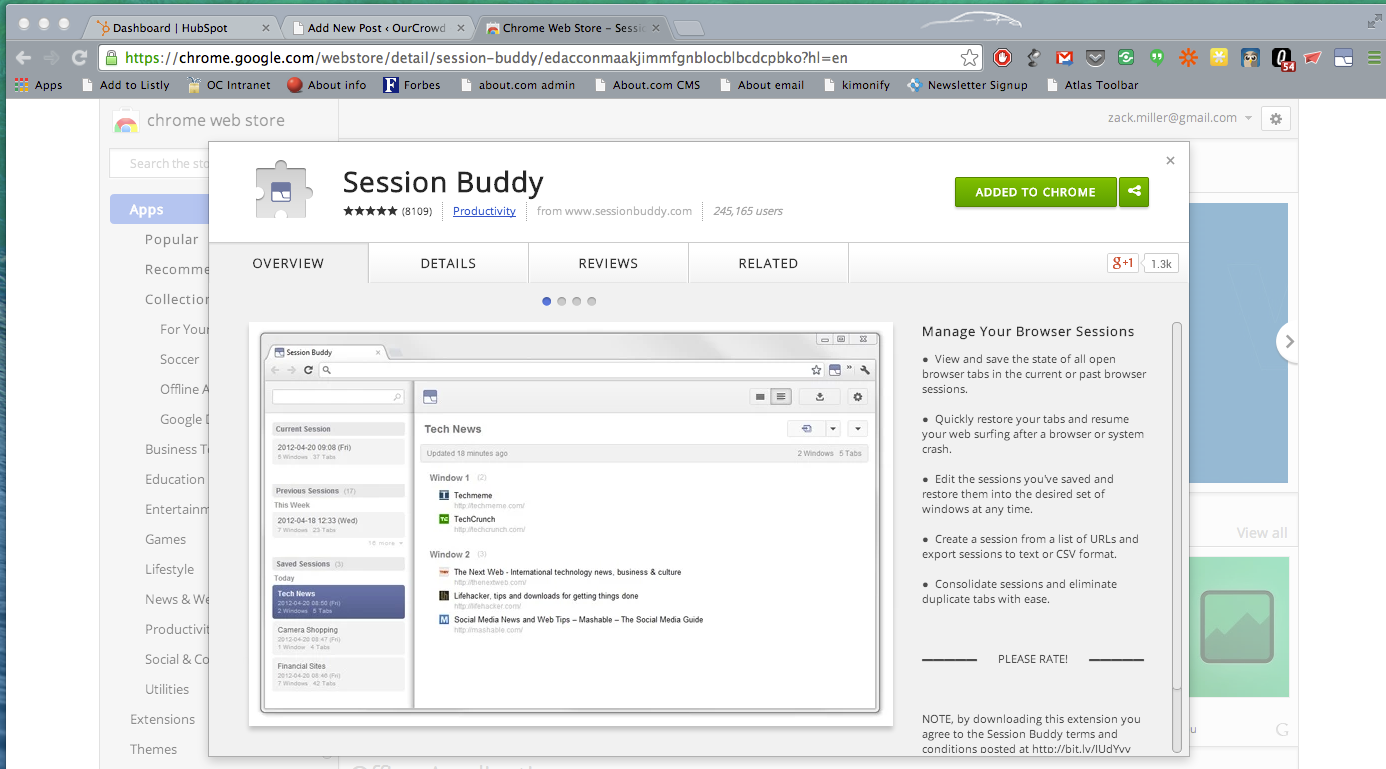Select the first screenshot carousel dot

point(547,301)
